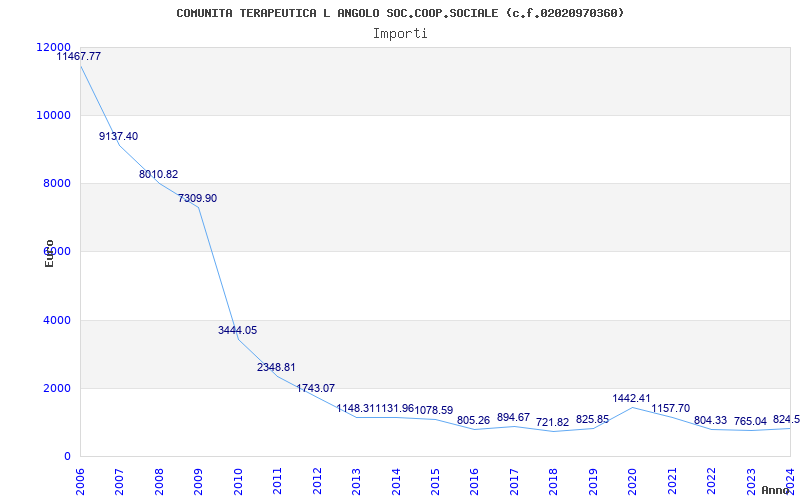
Task: Click the 2023 x-axis year label
Action: pos(751,481)
